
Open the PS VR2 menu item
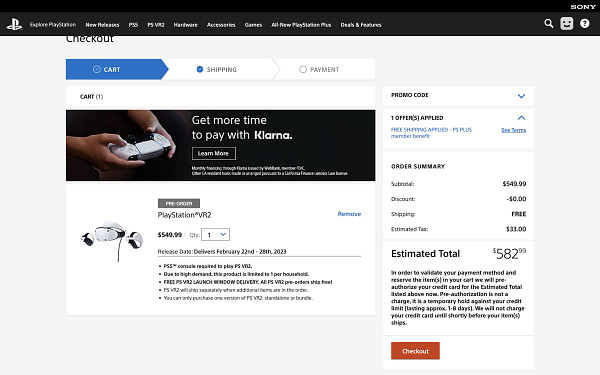pos(156,25)
